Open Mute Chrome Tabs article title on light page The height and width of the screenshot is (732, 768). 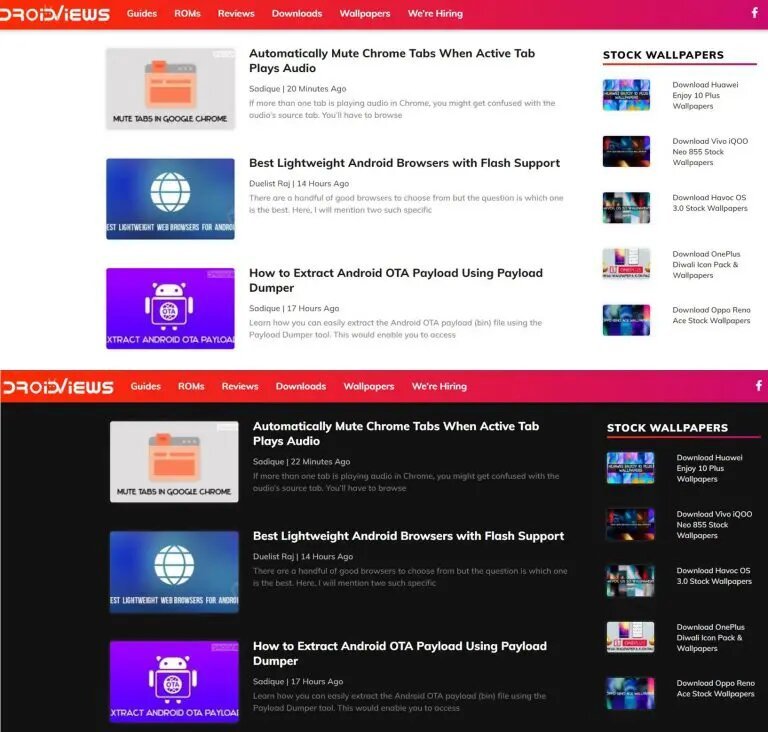tap(391, 61)
